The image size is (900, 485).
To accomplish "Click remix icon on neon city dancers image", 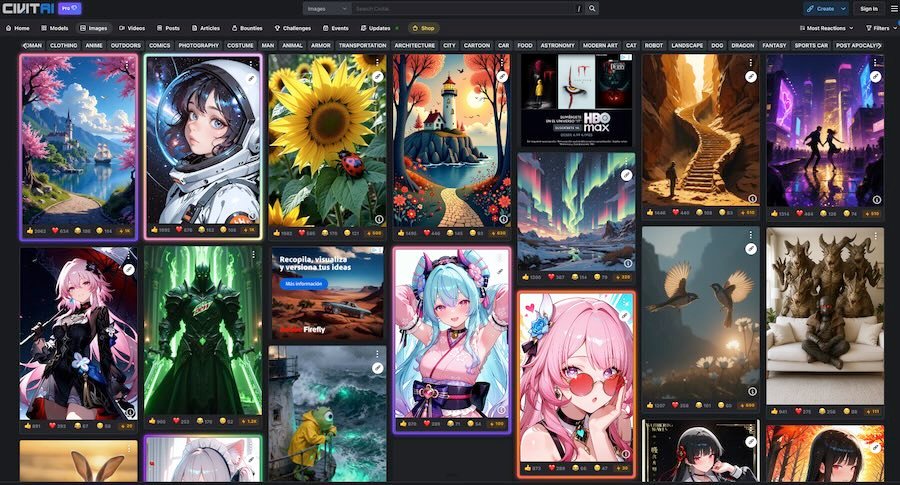I will [x=875, y=76].
